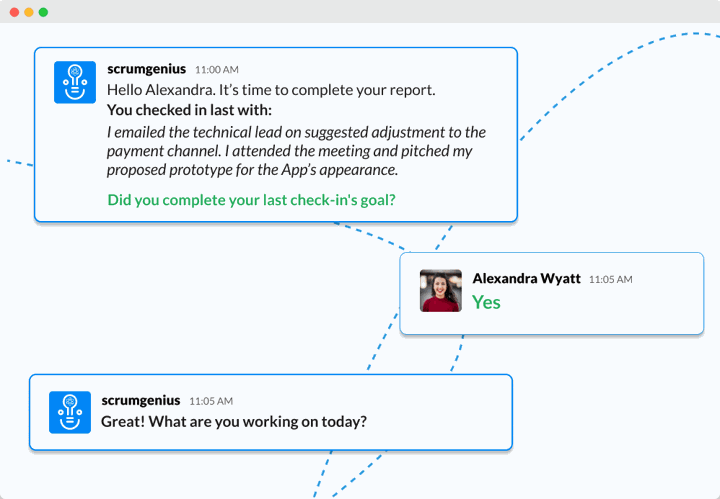Viewport: 720px width, 499px height.
Task: Click "Hello Alexandra" greeting line
Action: pos(271,90)
